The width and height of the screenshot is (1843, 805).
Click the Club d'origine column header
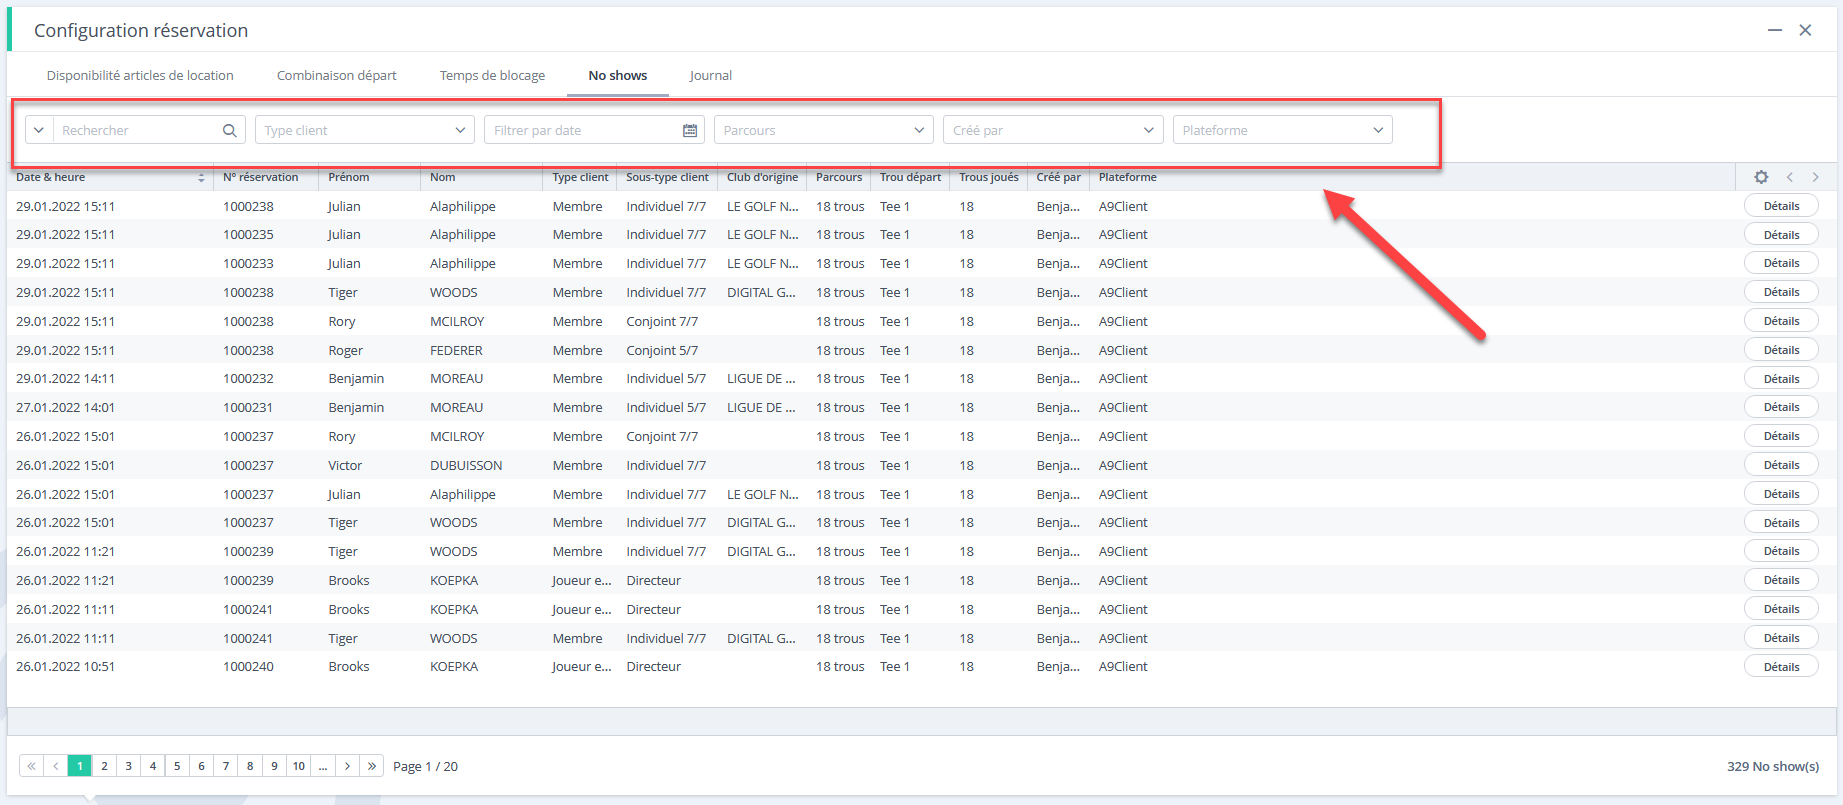[x=762, y=177]
